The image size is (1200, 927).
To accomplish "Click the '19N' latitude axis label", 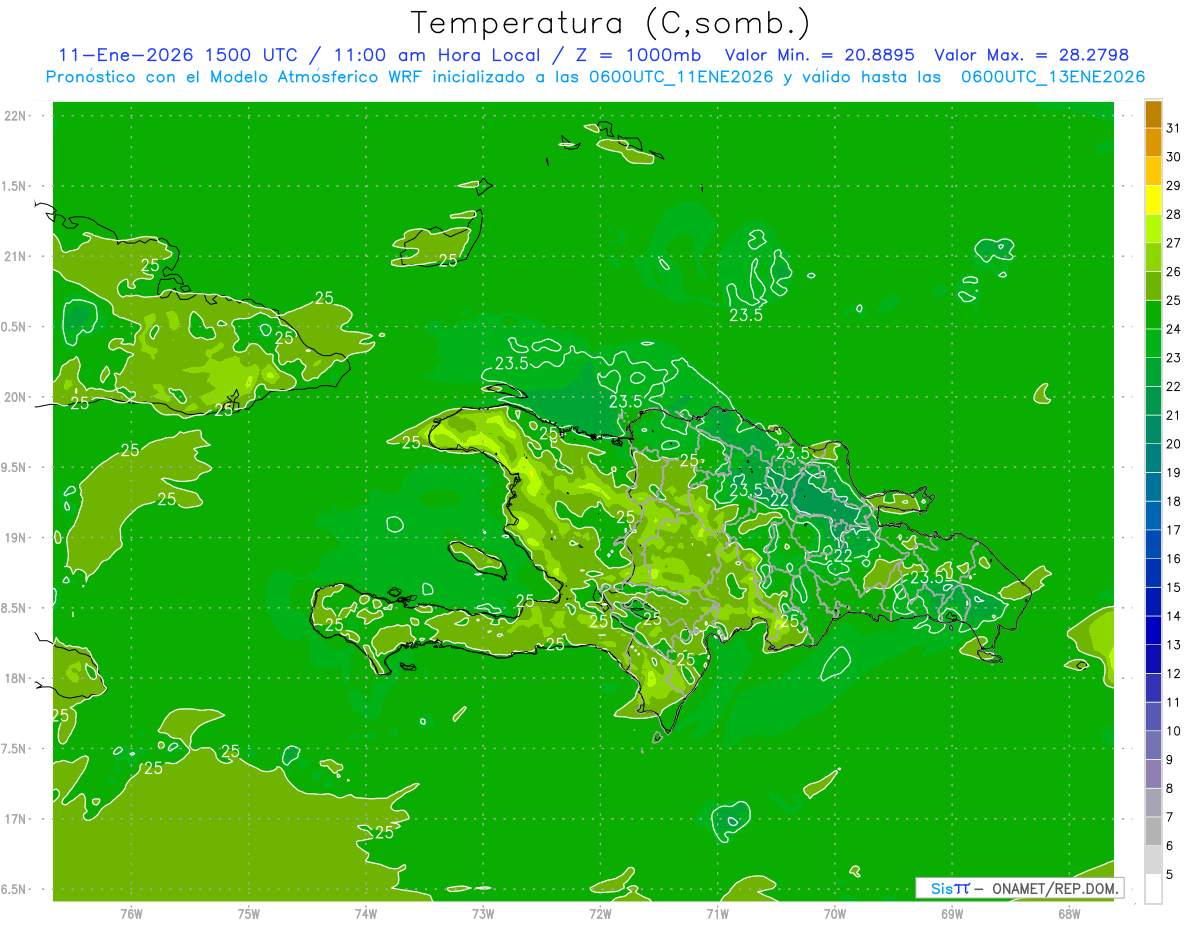I will (16, 538).
